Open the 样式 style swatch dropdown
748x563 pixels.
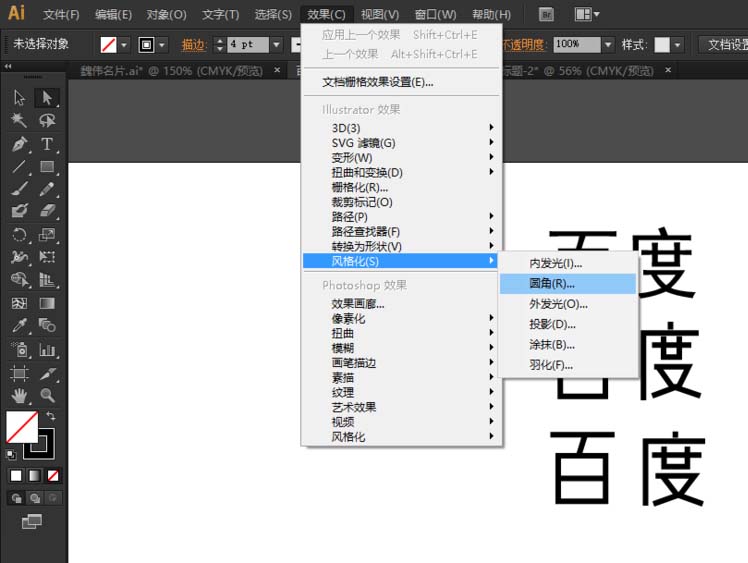(x=677, y=45)
